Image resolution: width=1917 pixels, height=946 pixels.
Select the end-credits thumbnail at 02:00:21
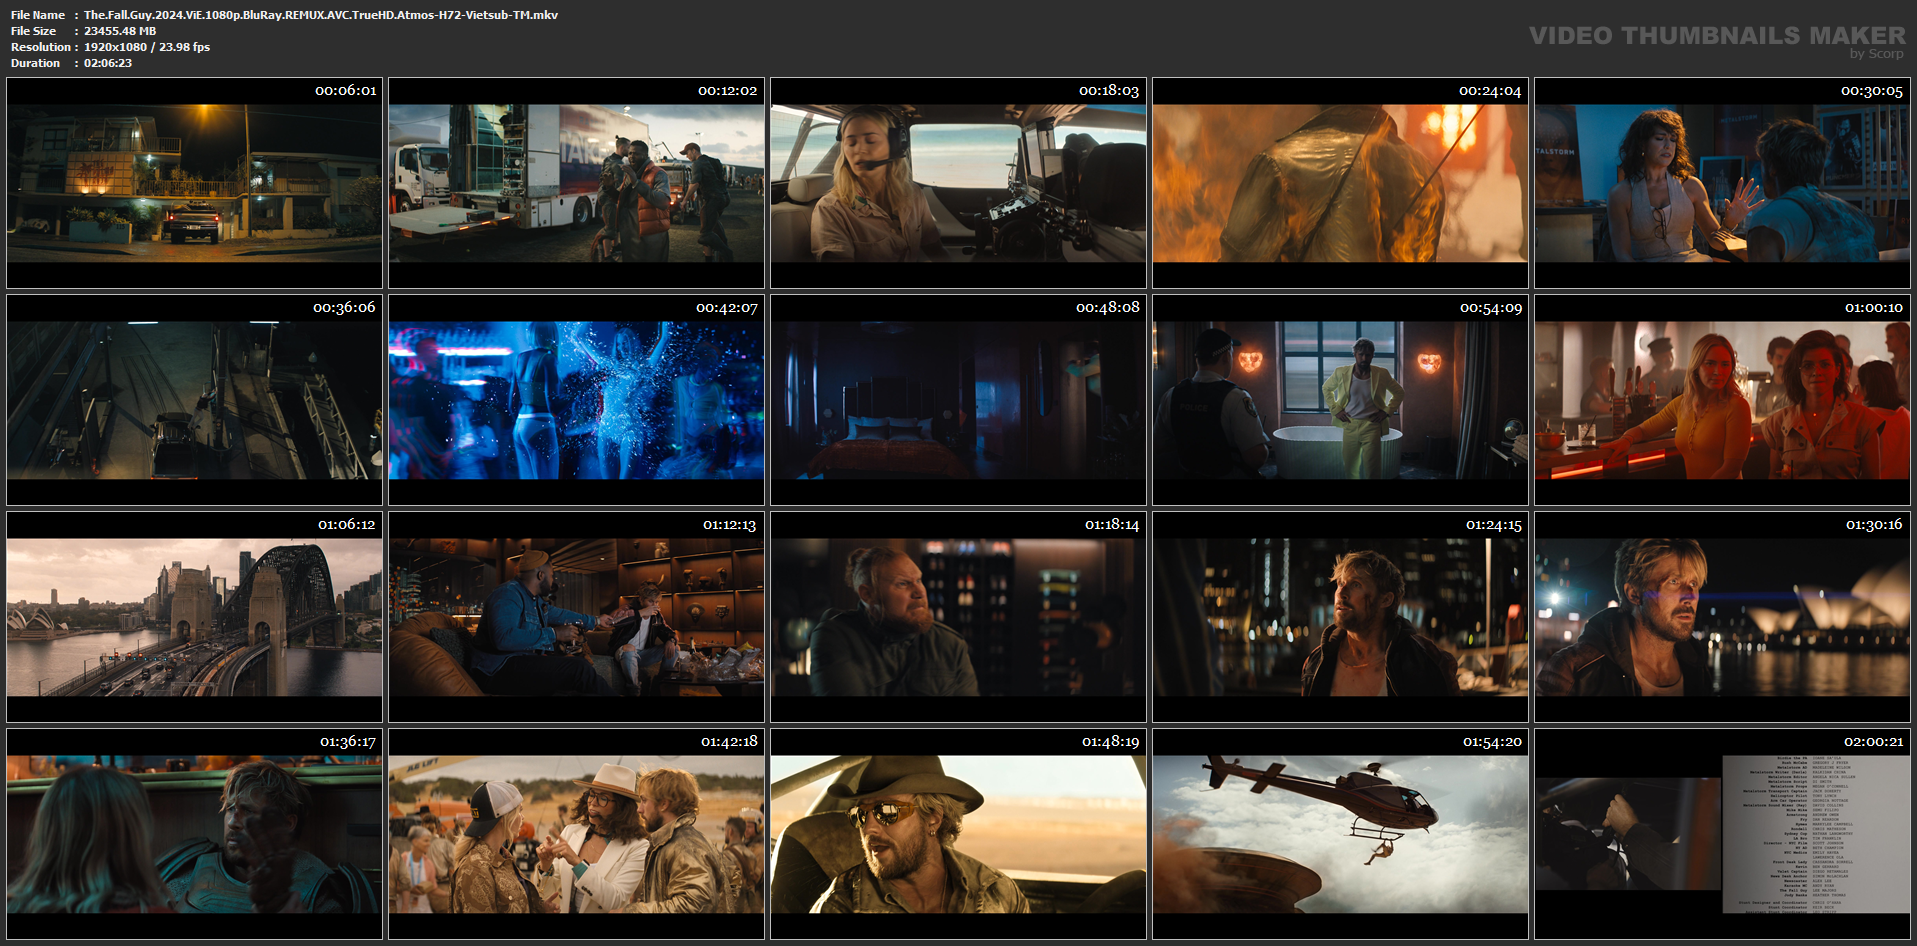[1723, 834]
